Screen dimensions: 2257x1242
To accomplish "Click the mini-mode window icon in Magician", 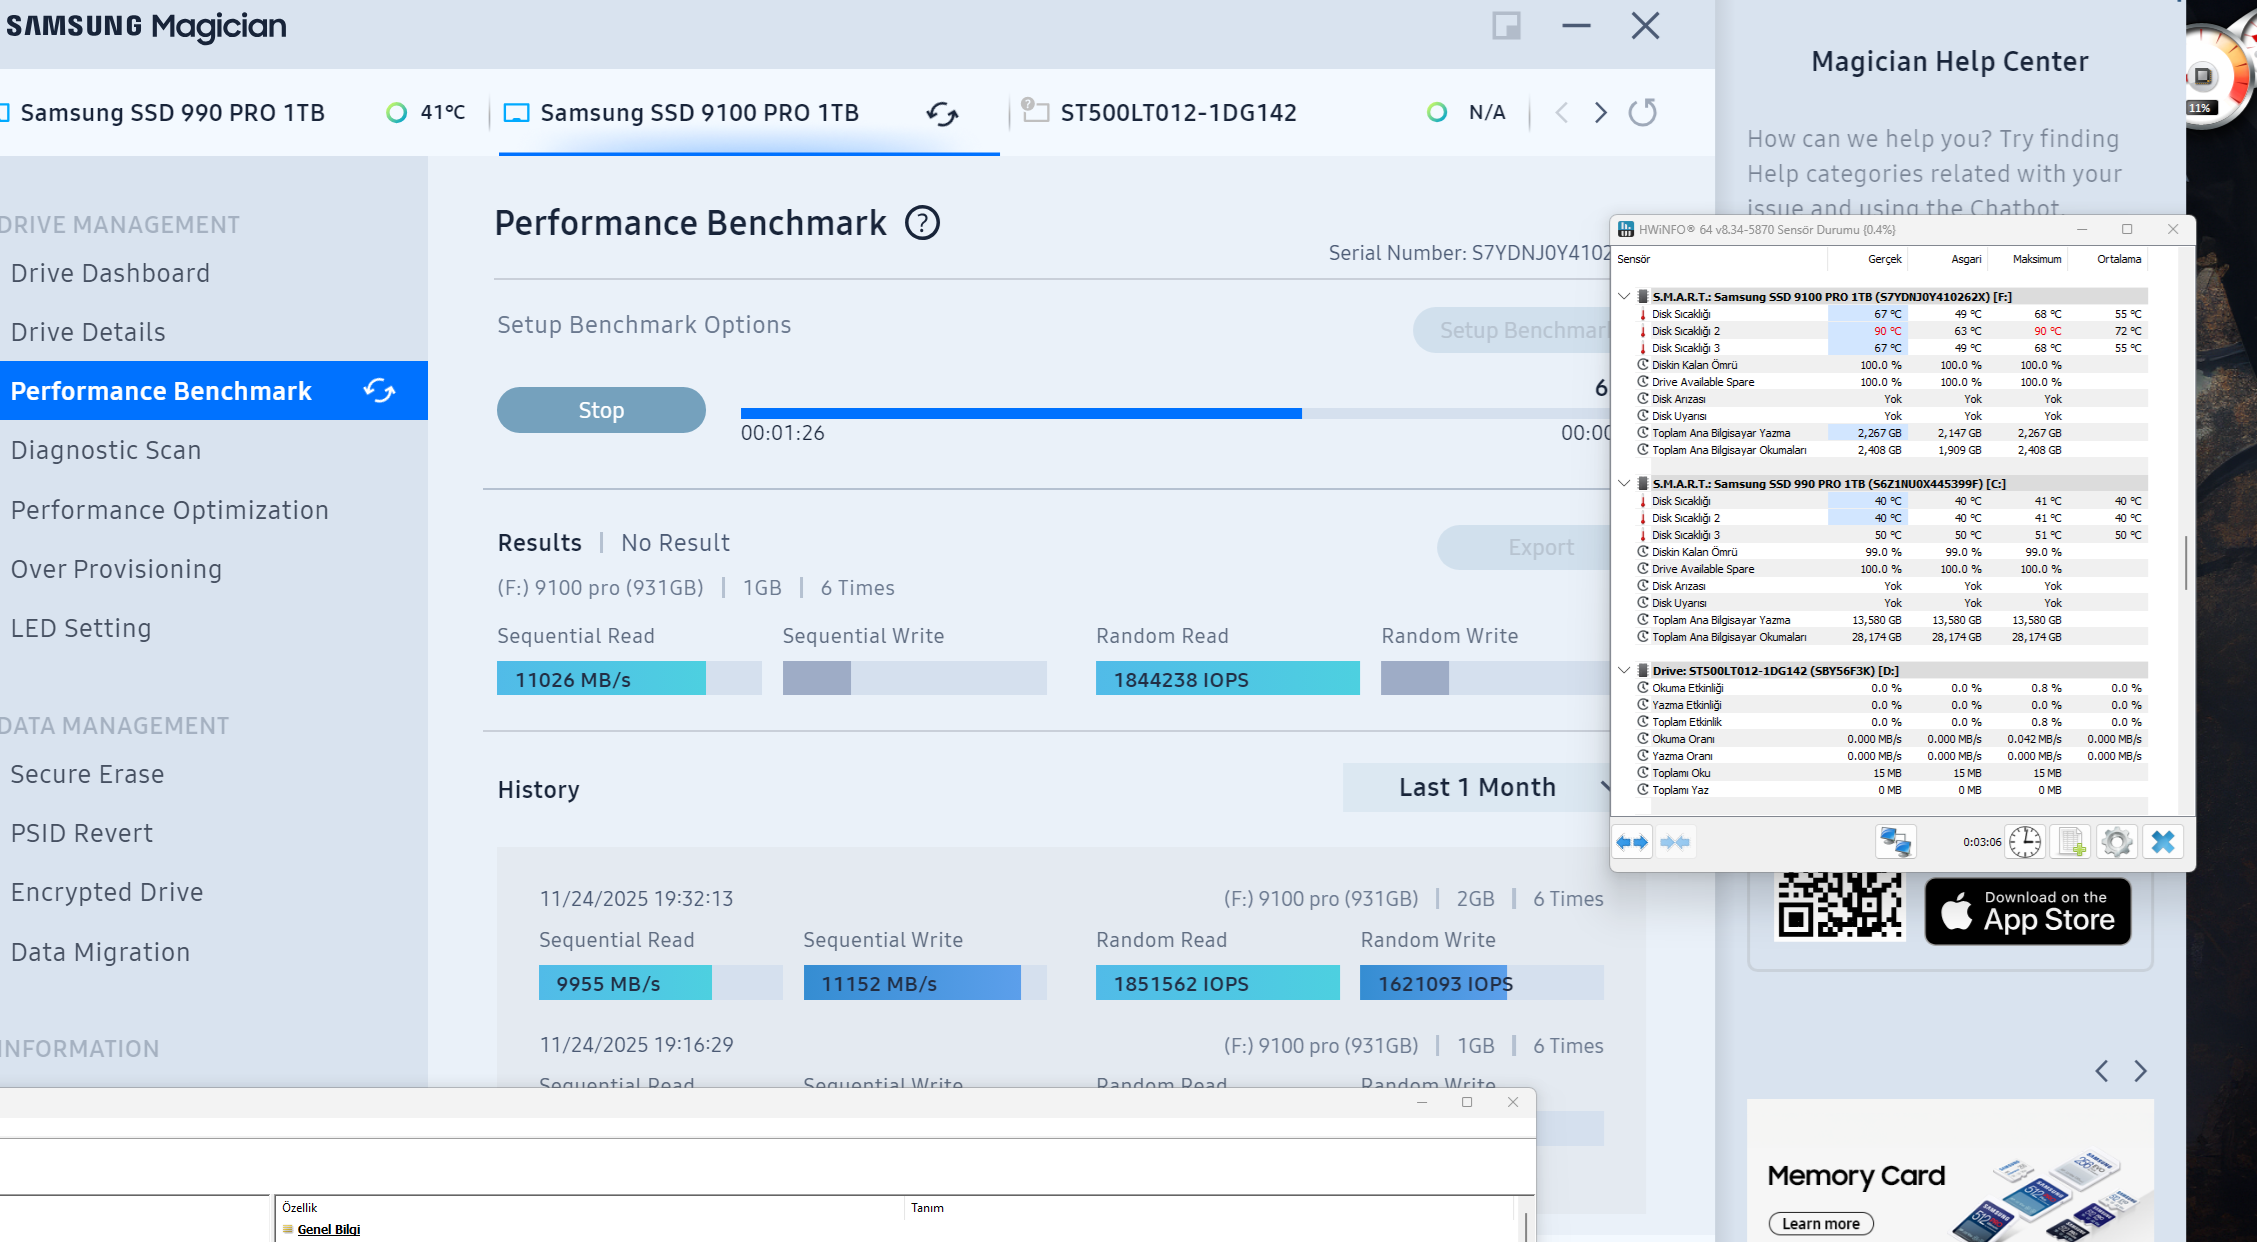I will [1506, 26].
